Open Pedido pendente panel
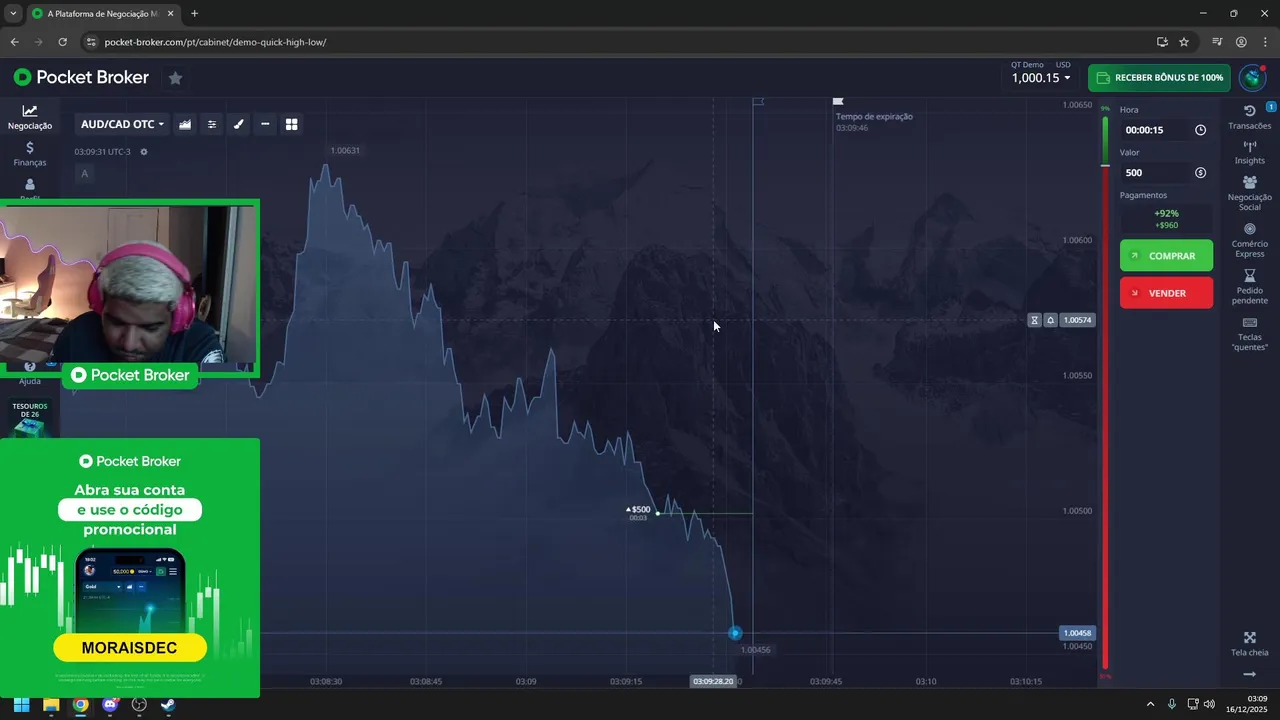This screenshot has height=720, width=1280. tap(1250, 287)
